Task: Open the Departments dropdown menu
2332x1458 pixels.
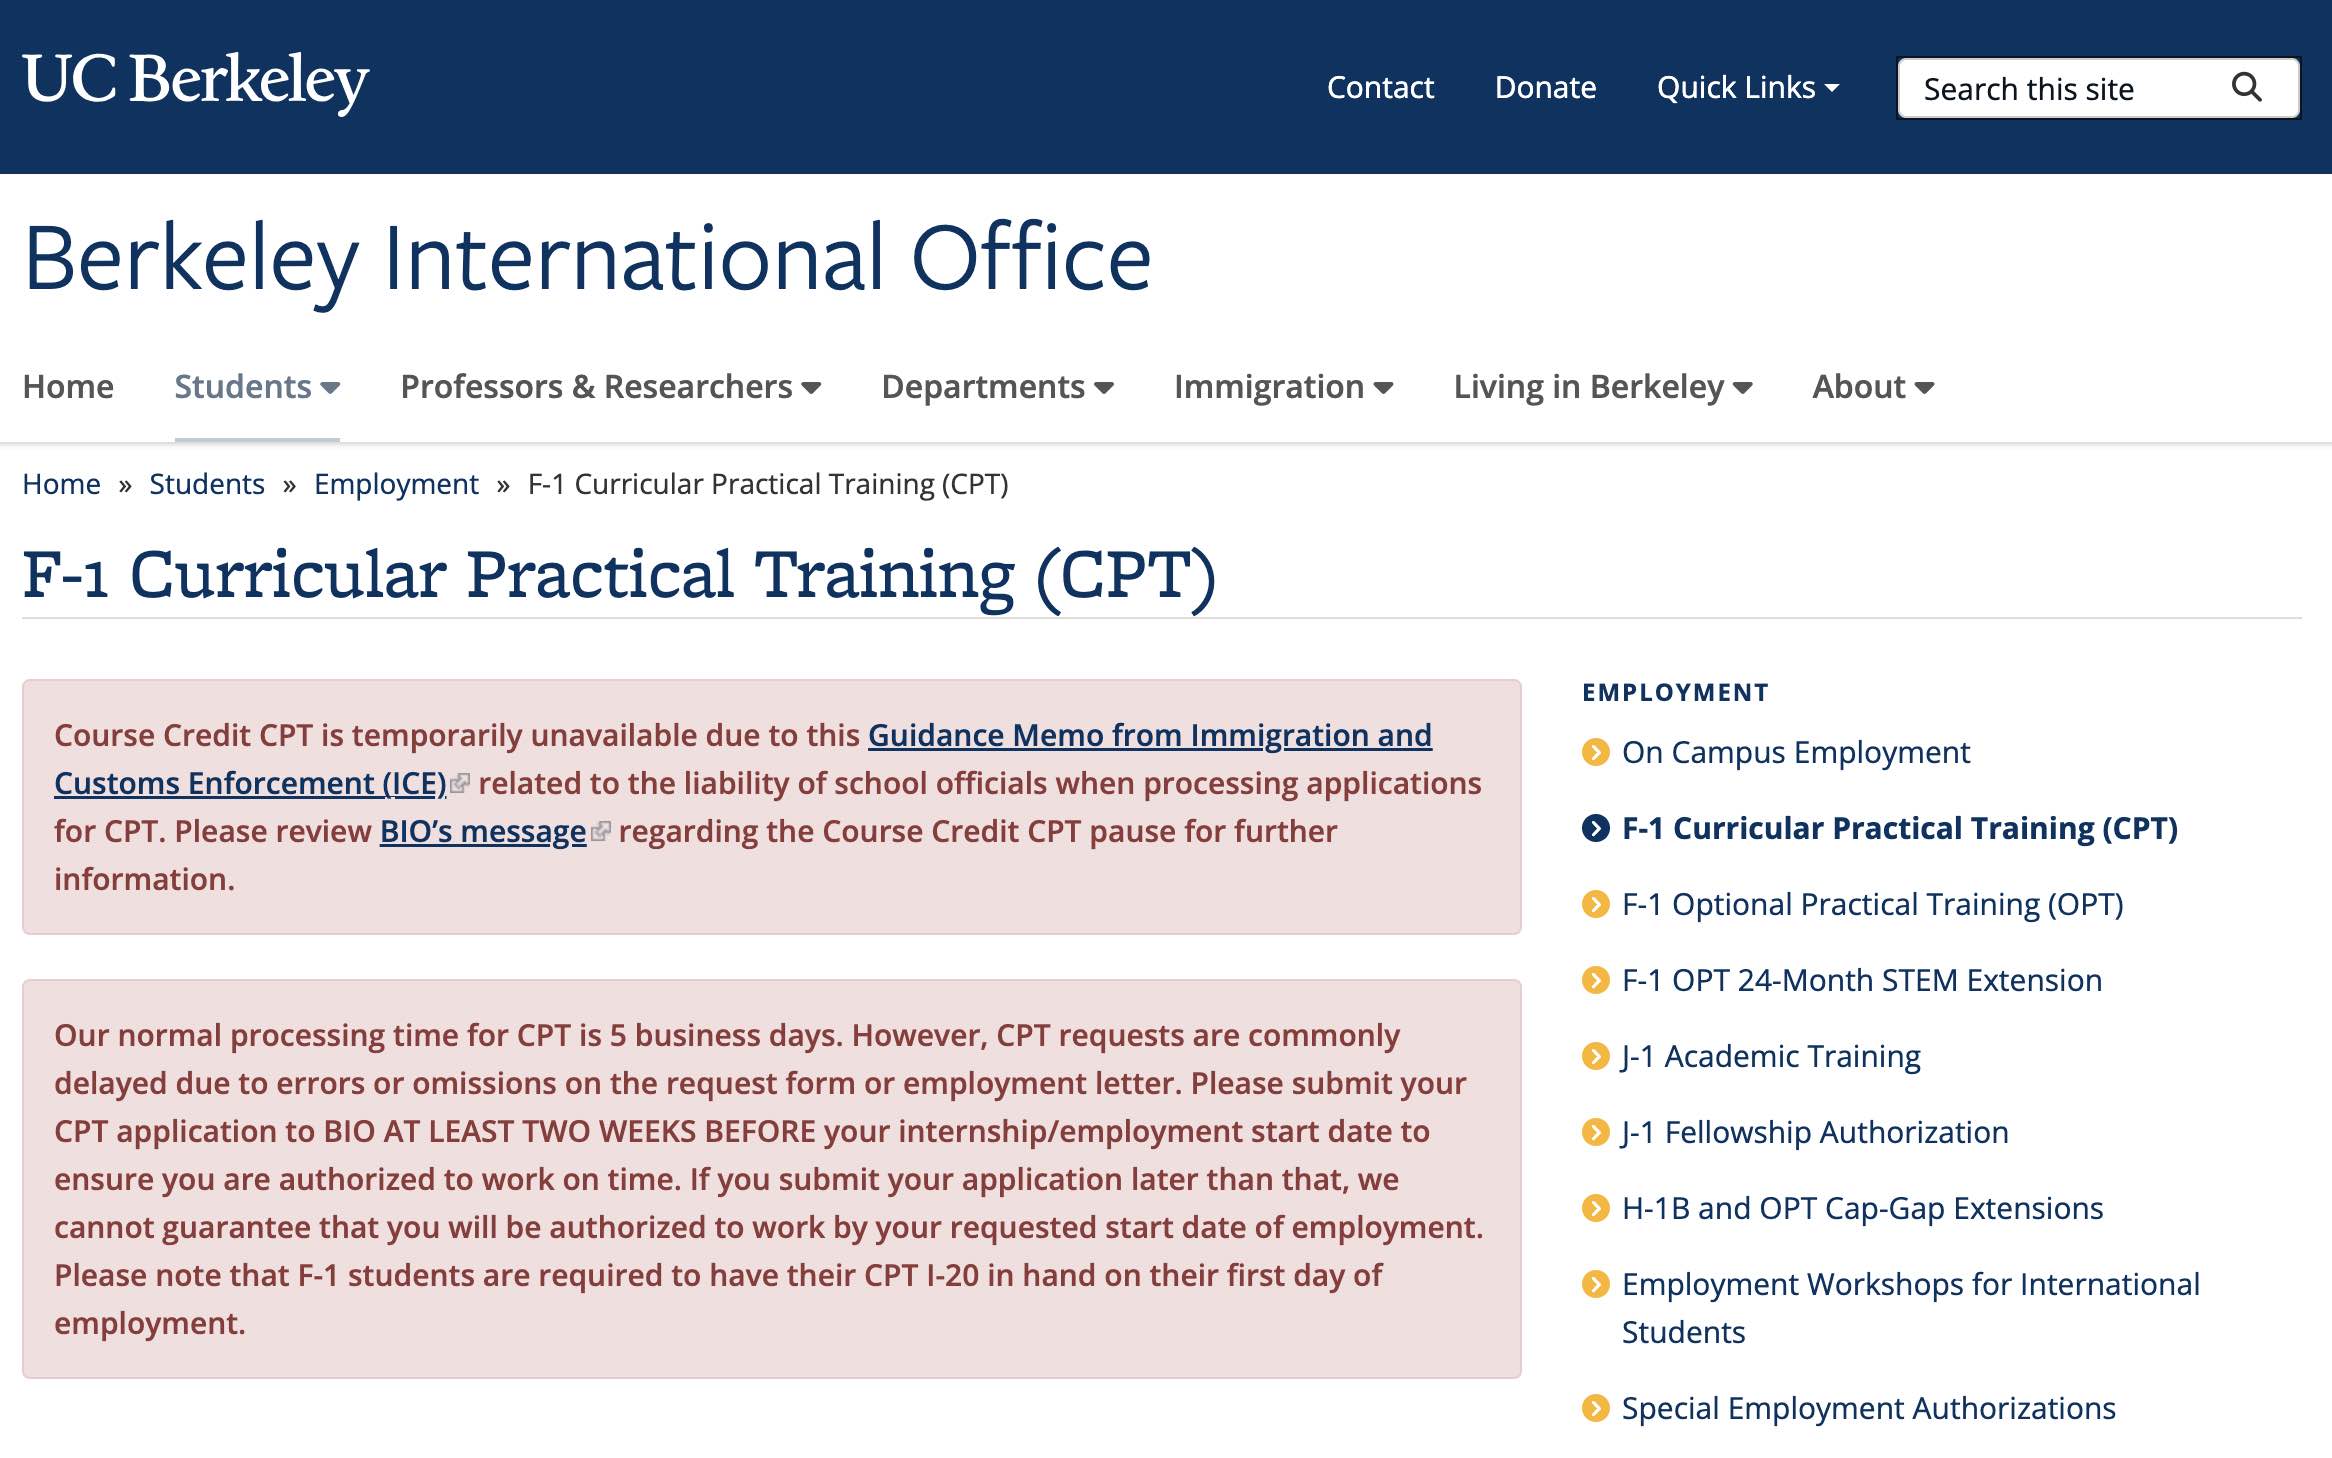Action: [x=998, y=387]
